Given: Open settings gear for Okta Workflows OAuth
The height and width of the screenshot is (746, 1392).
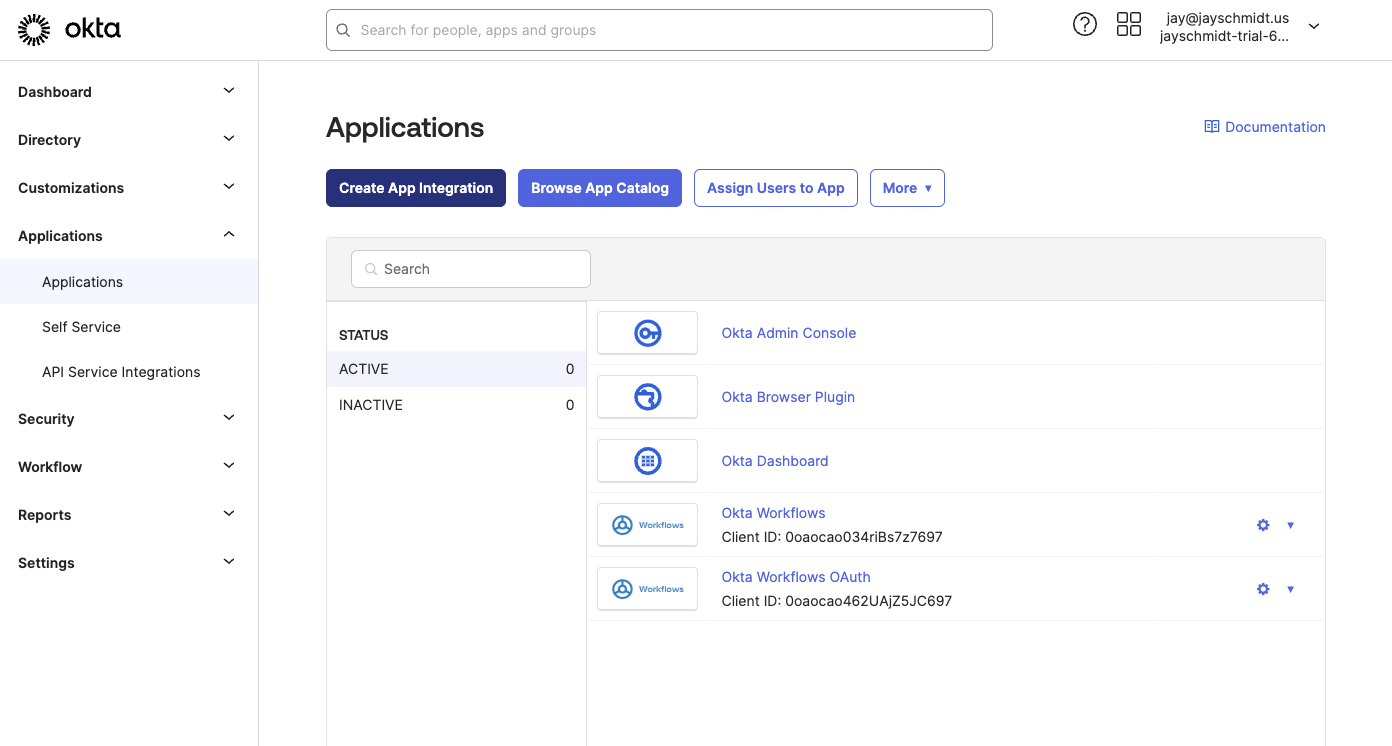Looking at the screenshot, I should tap(1263, 589).
